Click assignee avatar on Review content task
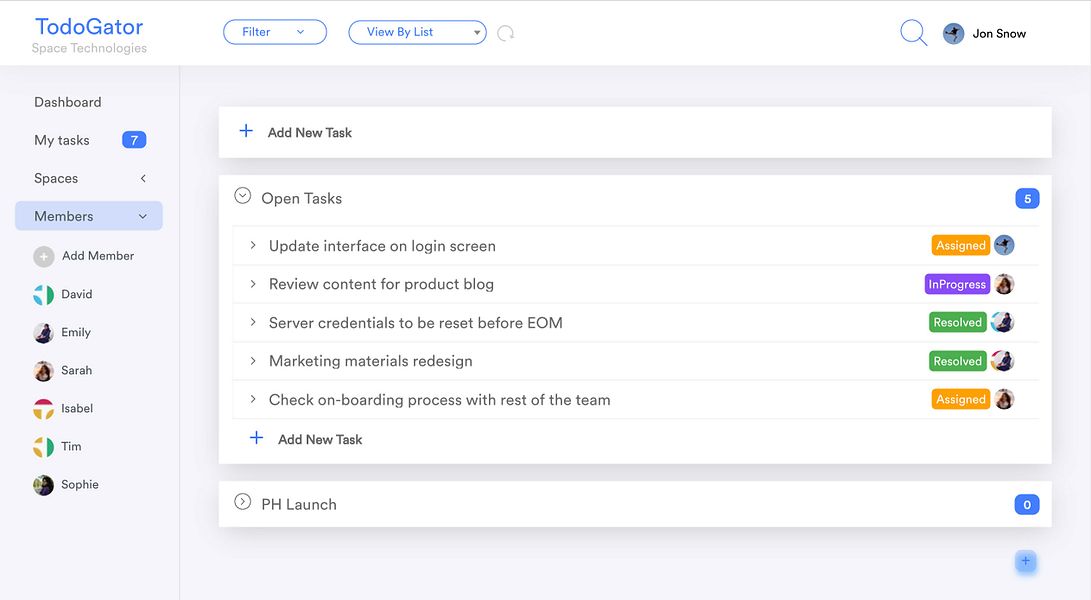The height and width of the screenshot is (600, 1091). click(x=1004, y=284)
